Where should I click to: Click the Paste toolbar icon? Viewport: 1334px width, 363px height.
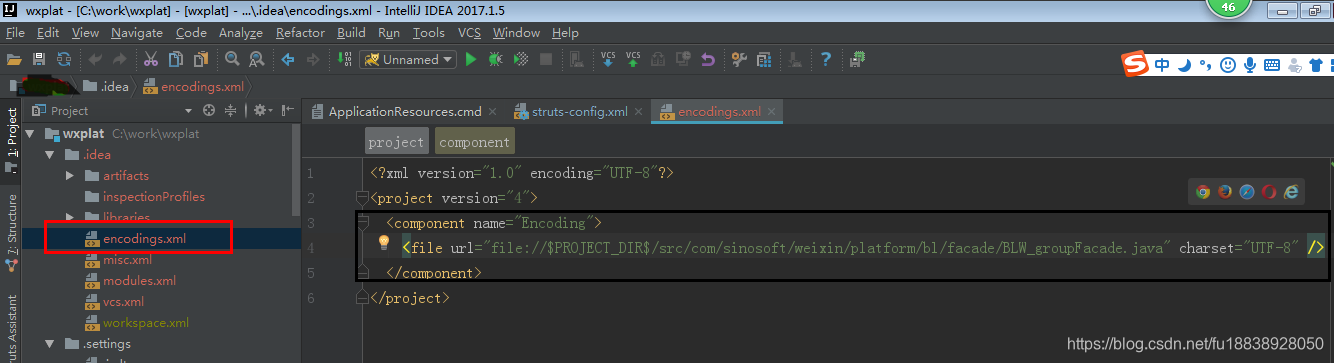pyautogui.click(x=201, y=59)
